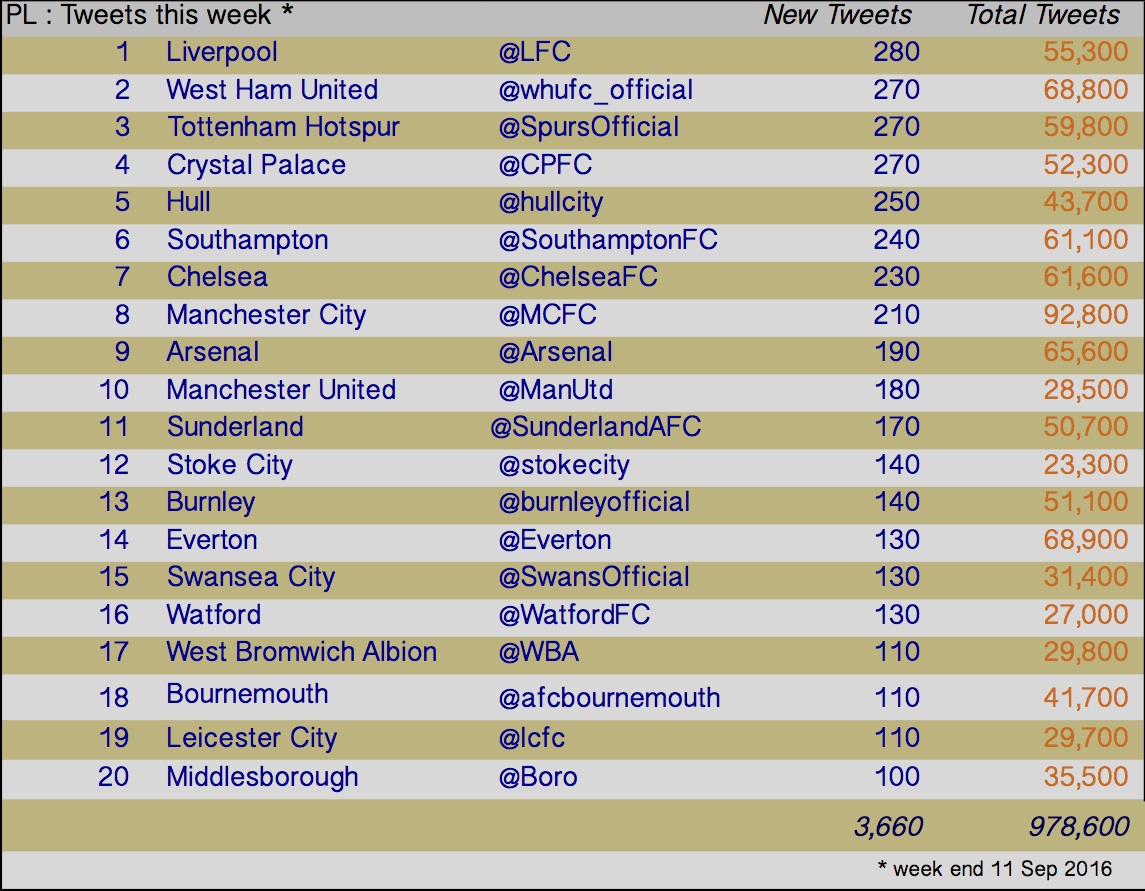Select the @SunderlandAFC handle
1145x891 pixels.
tap(595, 427)
